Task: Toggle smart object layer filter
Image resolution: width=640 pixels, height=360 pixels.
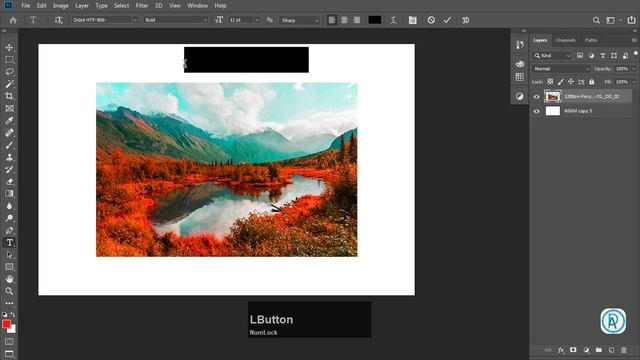Action: (x=625, y=56)
